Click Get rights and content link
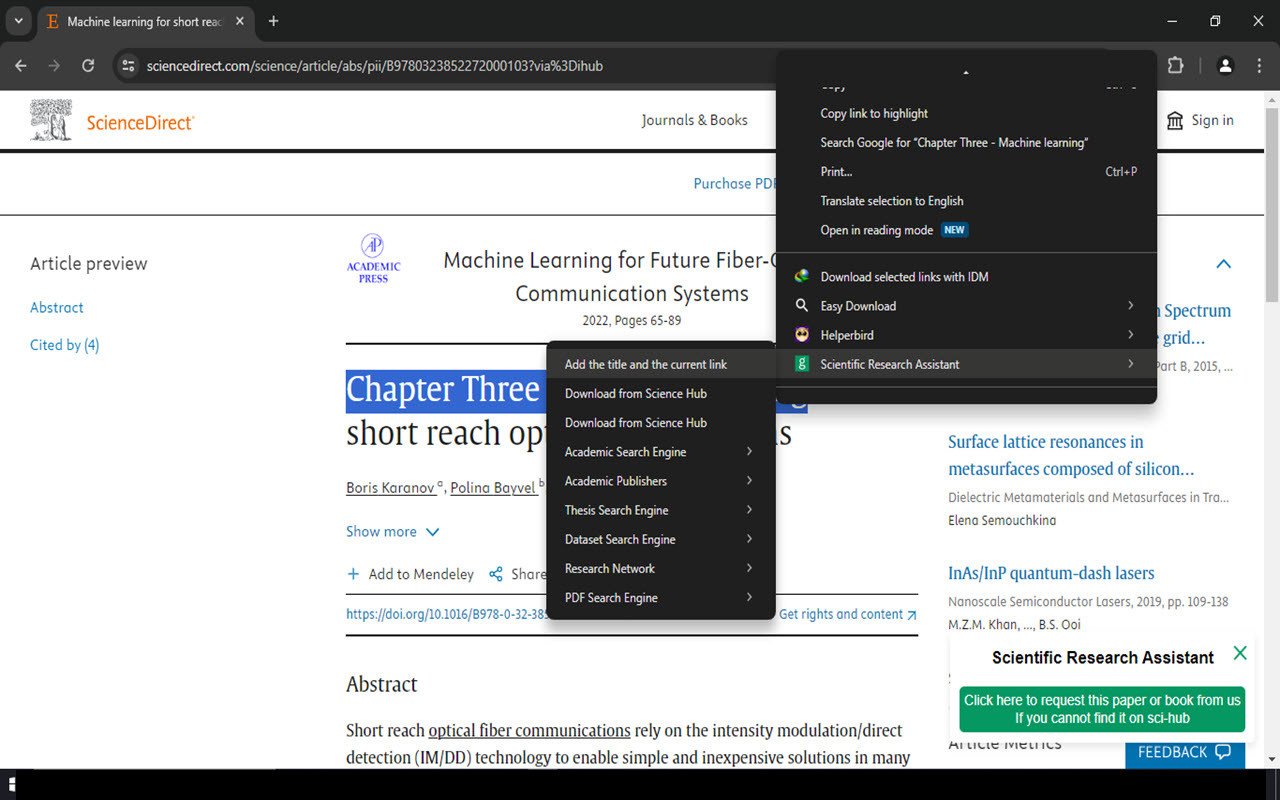This screenshot has height=800, width=1280. tap(847, 614)
